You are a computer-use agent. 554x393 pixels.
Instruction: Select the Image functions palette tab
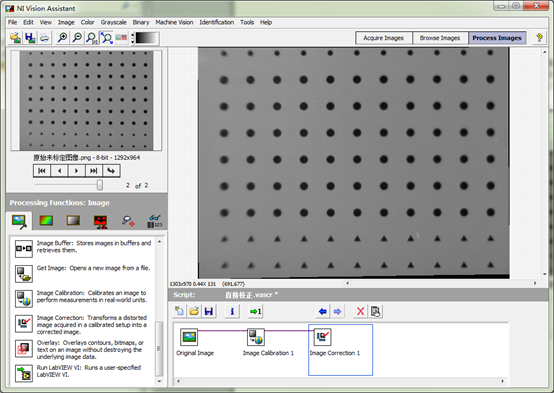(19, 221)
